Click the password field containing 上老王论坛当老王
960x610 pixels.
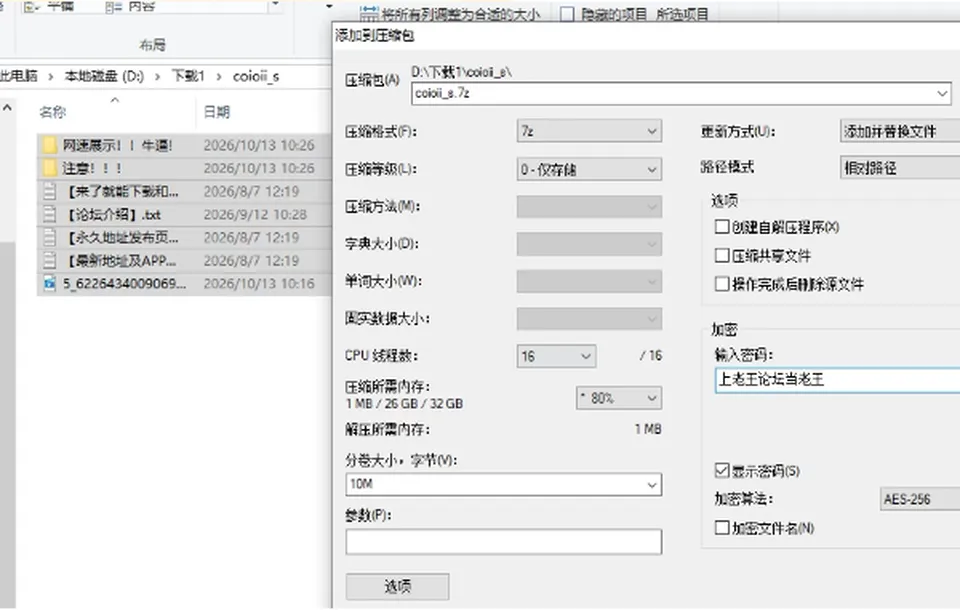pos(837,380)
